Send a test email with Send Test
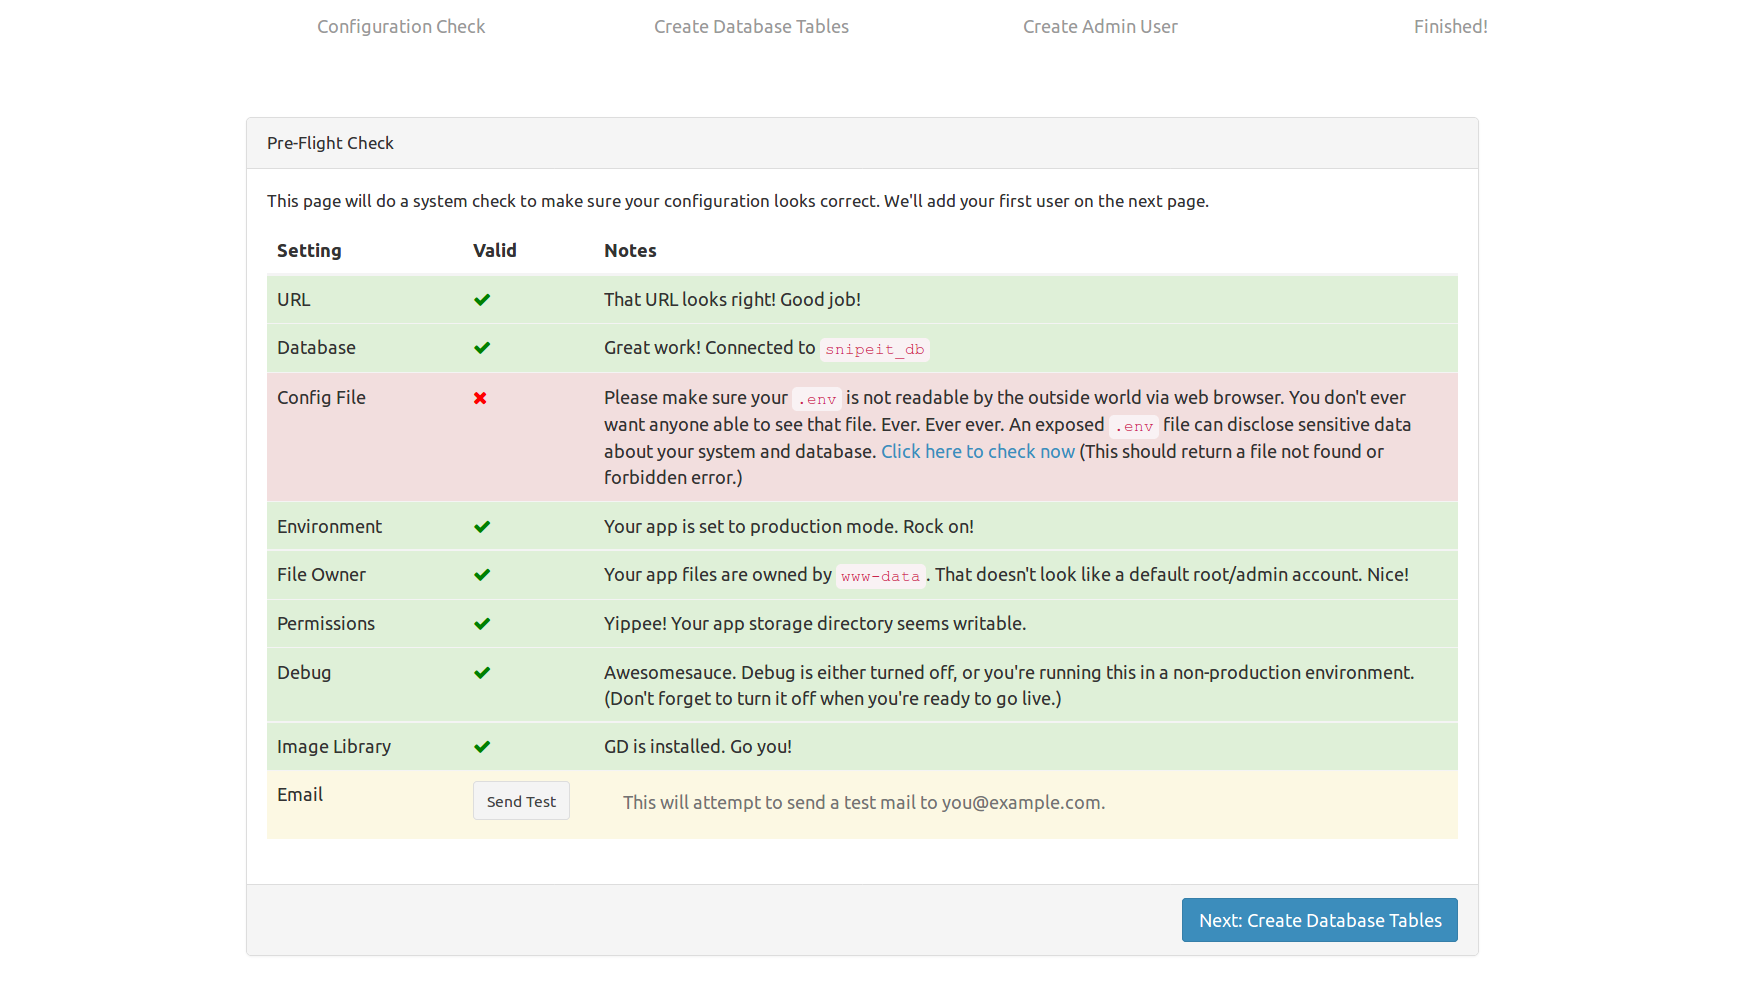Screen dimensions: 1759x981 click(521, 801)
